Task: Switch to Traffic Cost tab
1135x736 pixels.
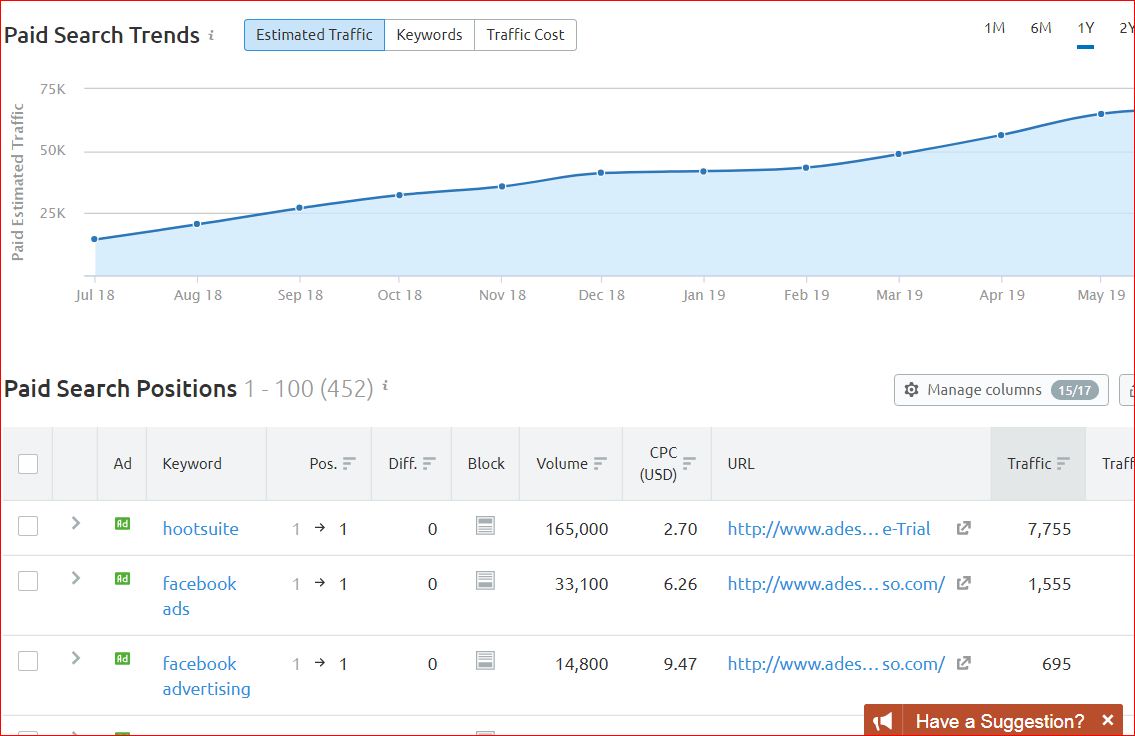Action: tap(526, 35)
